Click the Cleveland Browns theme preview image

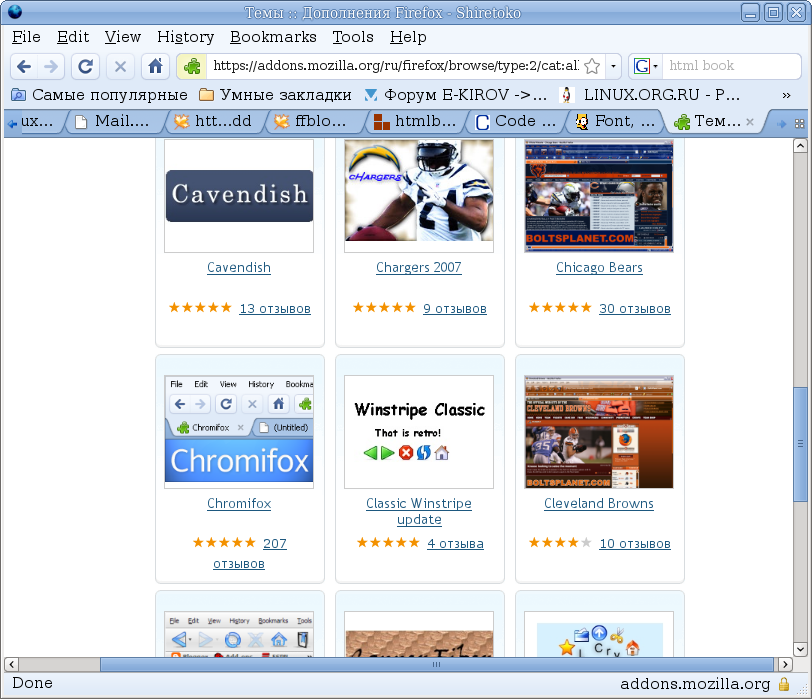tap(599, 432)
